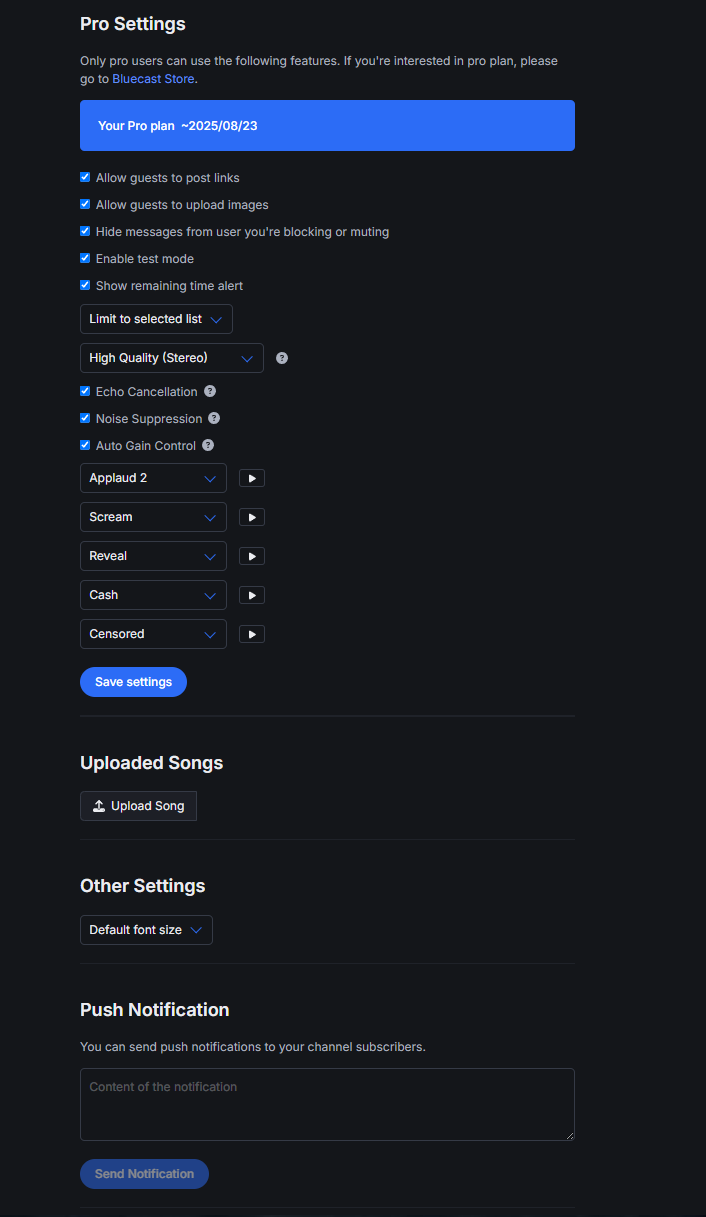Play the Cash sound preview
This screenshot has width=706, height=1217.
pyautogui.click(x=252, y=595)
